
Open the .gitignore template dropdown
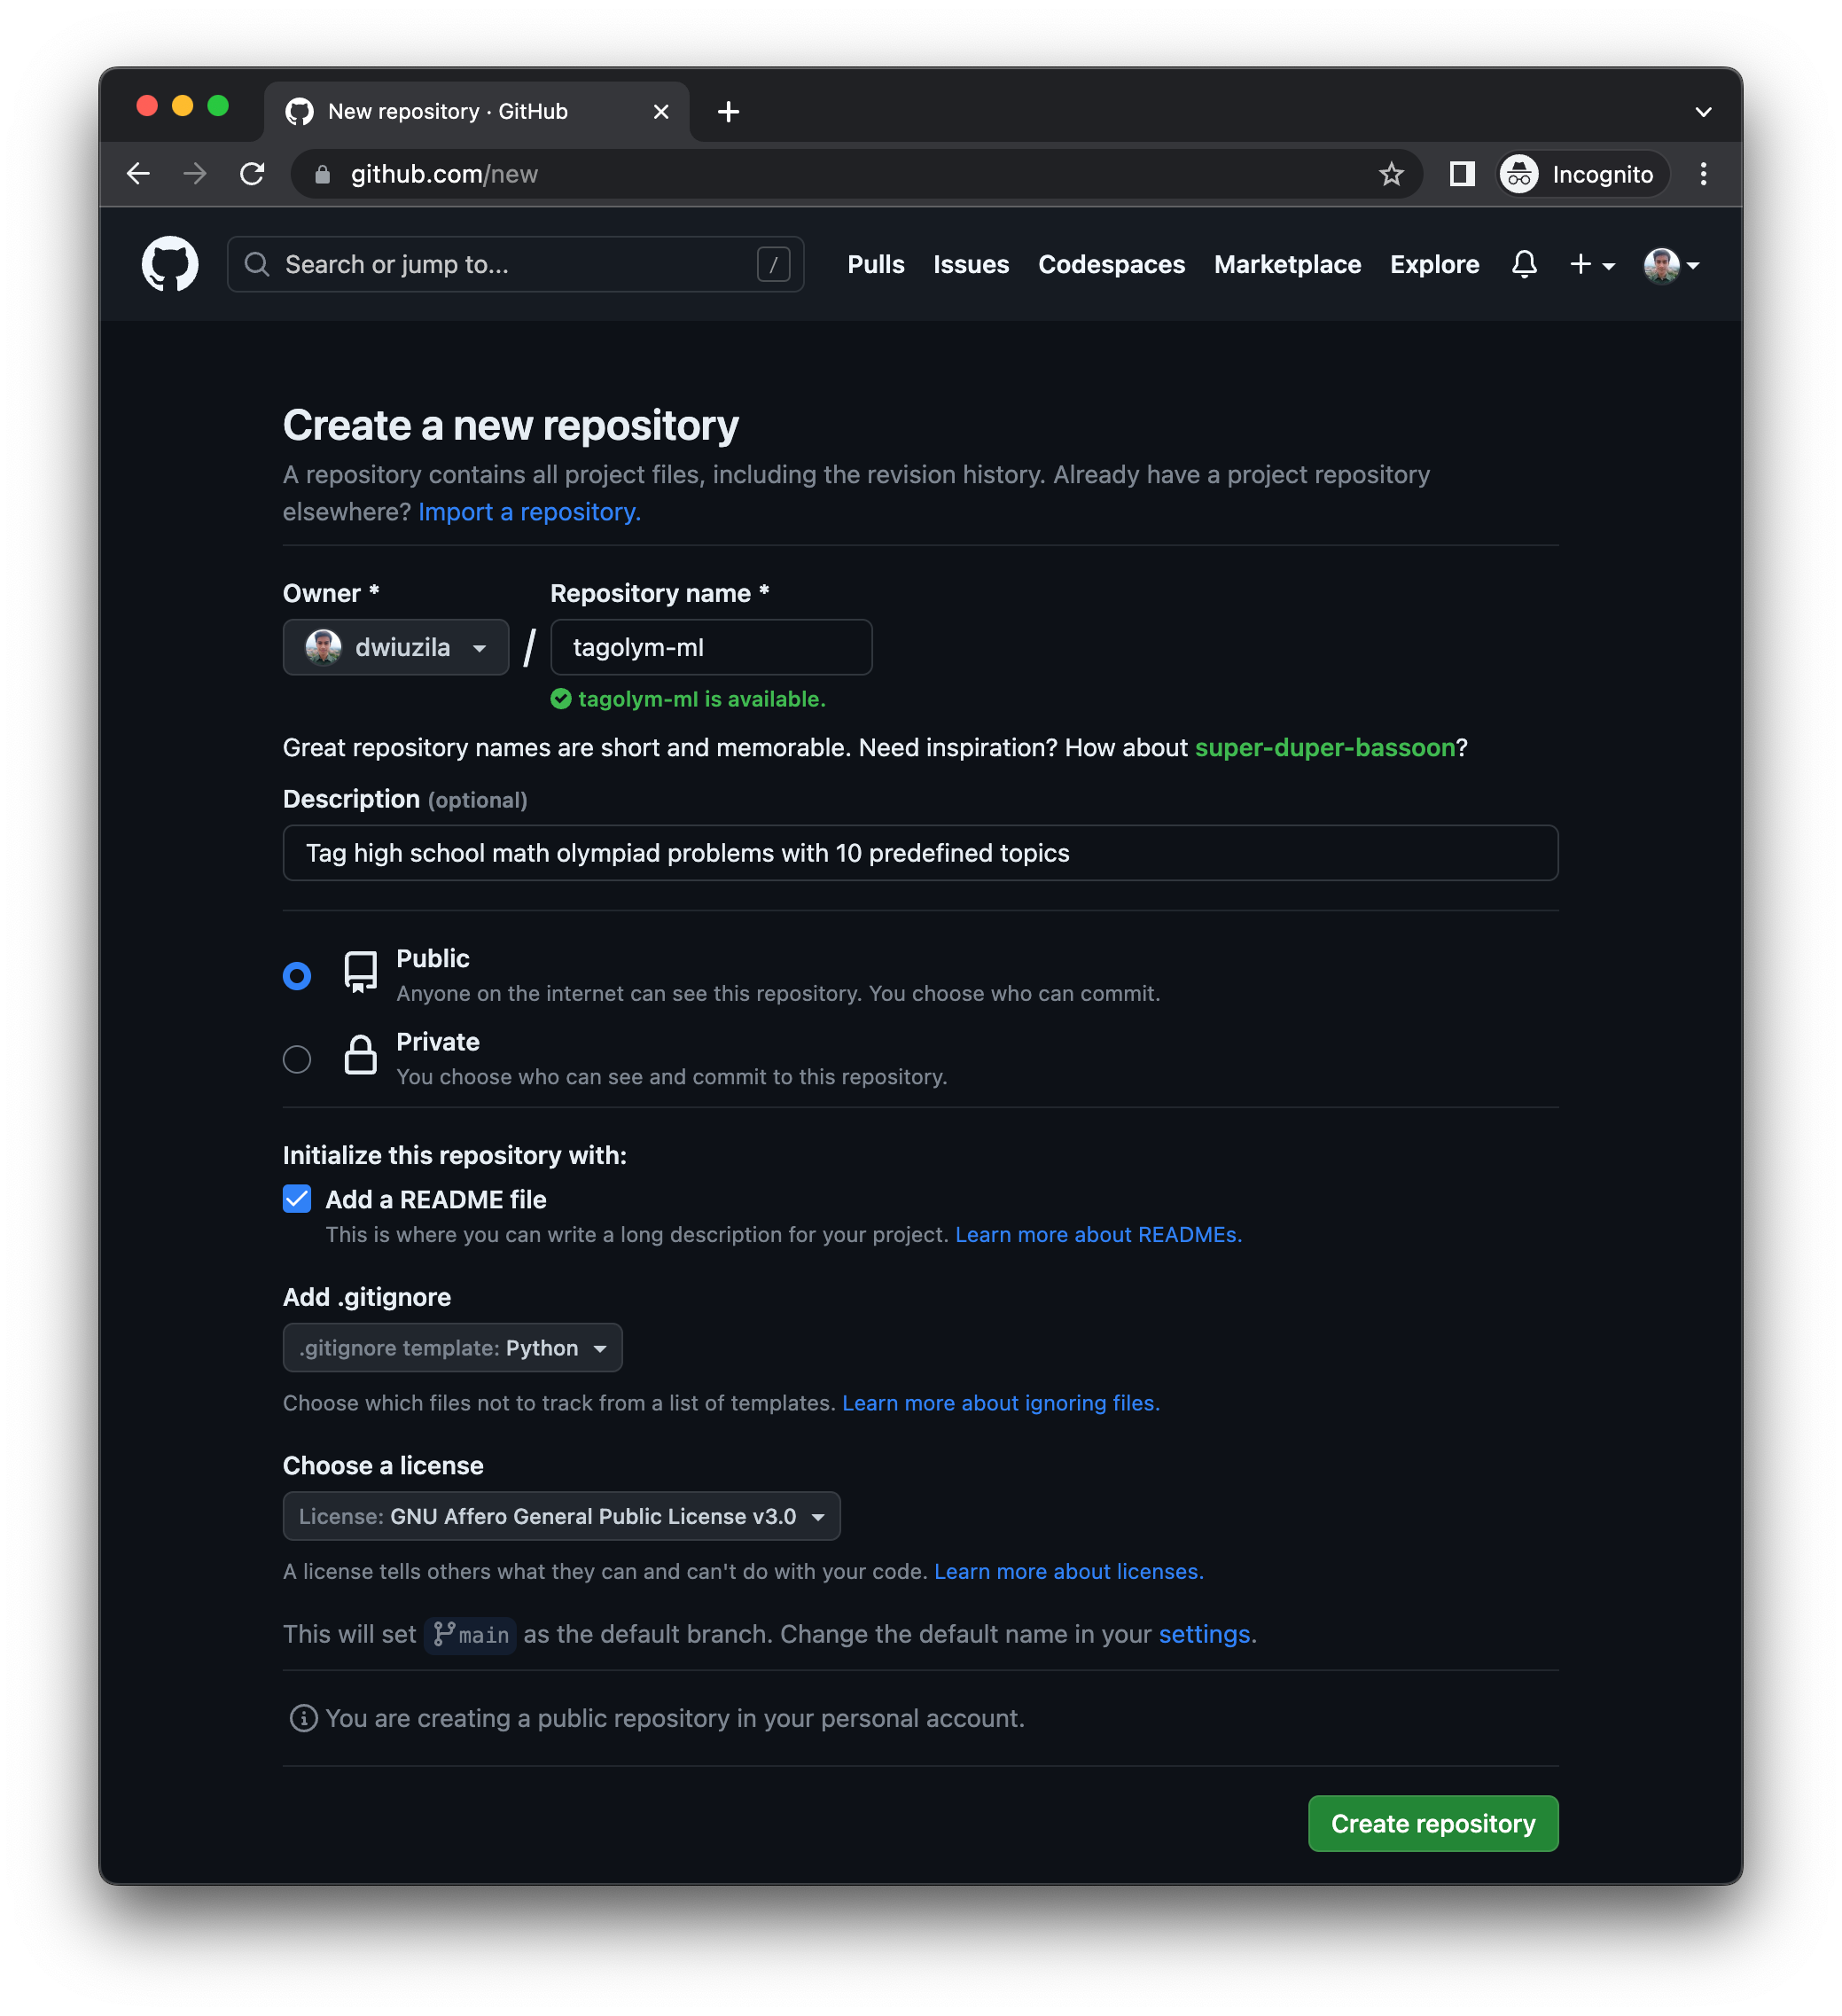click(x=452, y=1348)
